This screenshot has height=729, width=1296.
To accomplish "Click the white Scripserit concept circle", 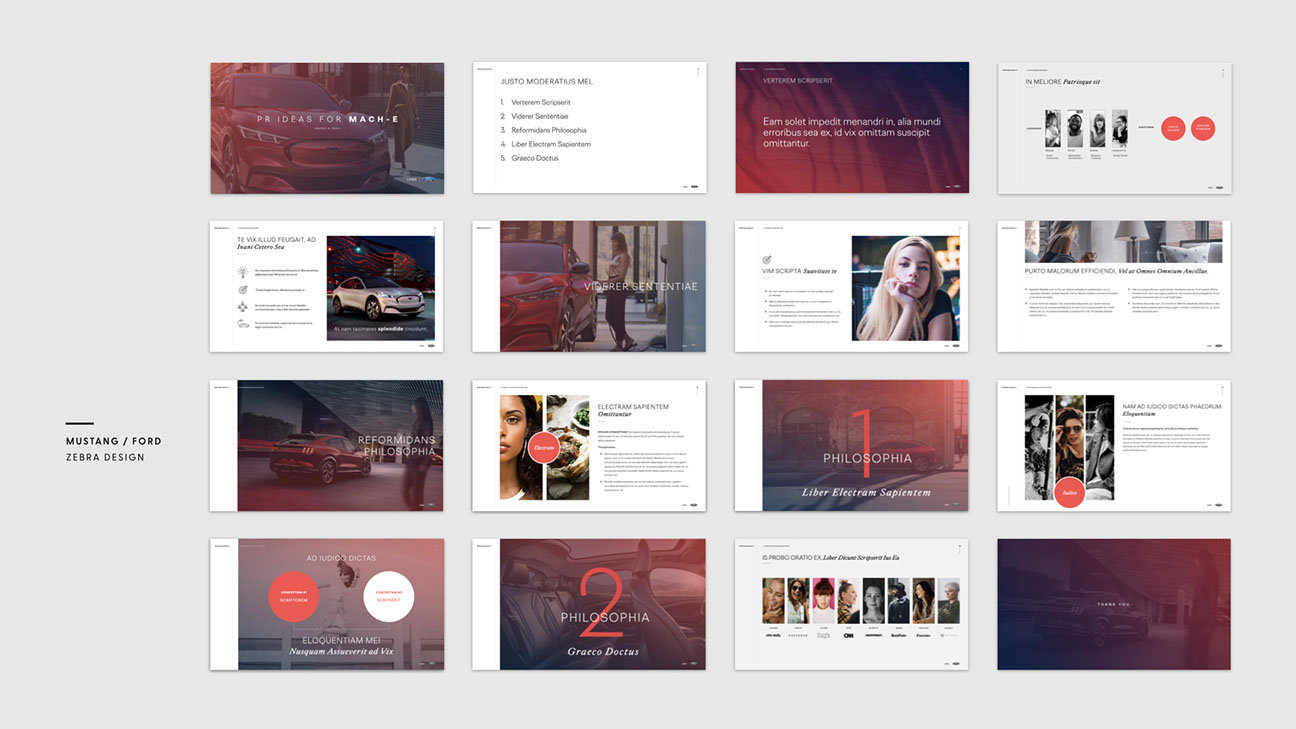I will 388,597.
